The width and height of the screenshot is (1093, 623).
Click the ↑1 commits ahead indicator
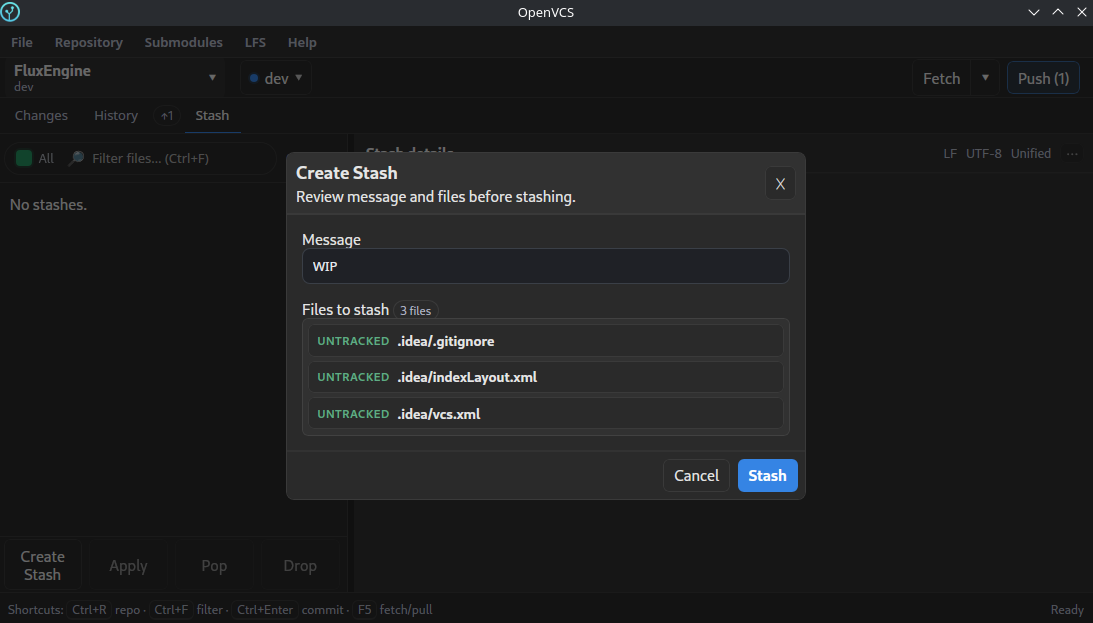pos(166,115)
